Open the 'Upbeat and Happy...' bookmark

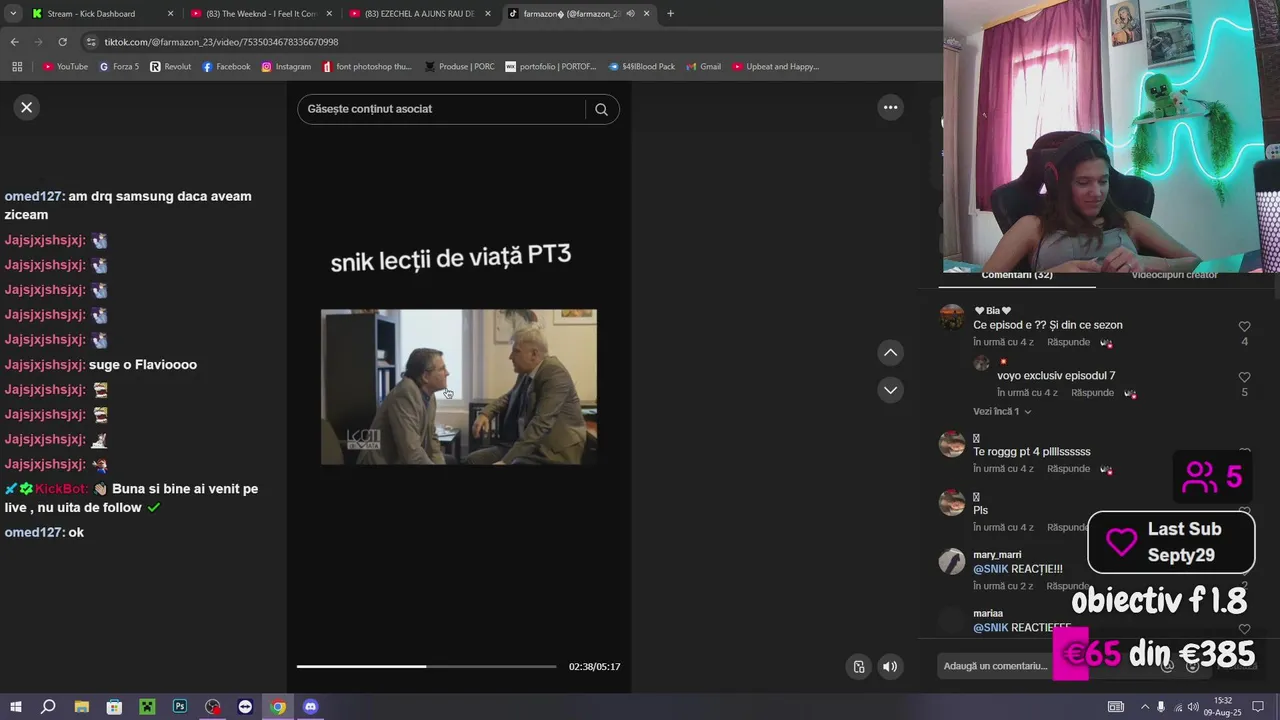pyautogui.click(x=775, y=67)
